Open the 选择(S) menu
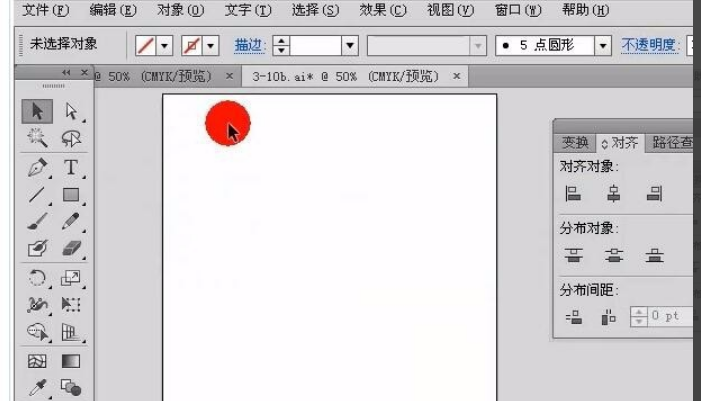 (315, 10)
